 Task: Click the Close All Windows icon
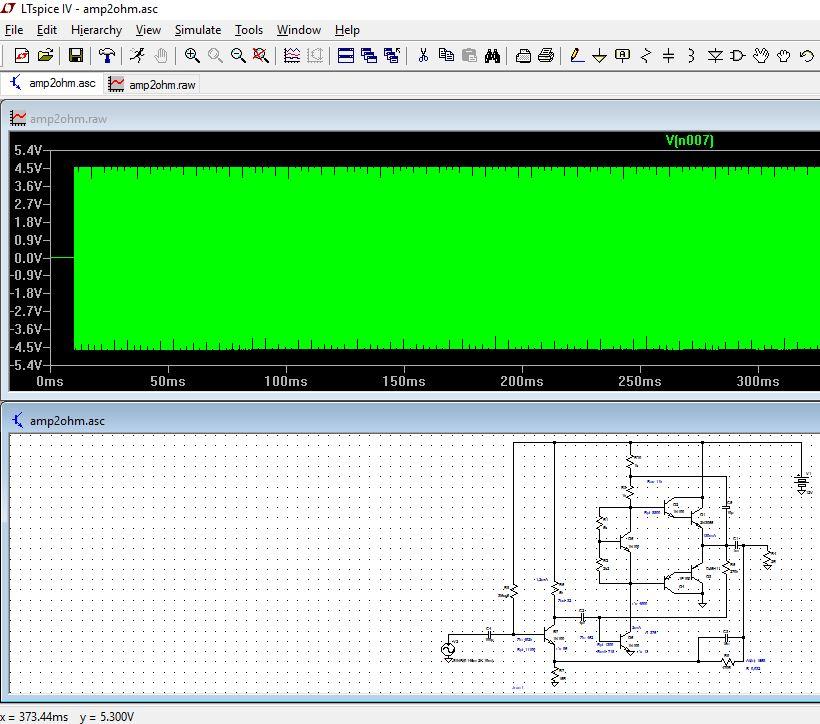click(x=392, y=55)
